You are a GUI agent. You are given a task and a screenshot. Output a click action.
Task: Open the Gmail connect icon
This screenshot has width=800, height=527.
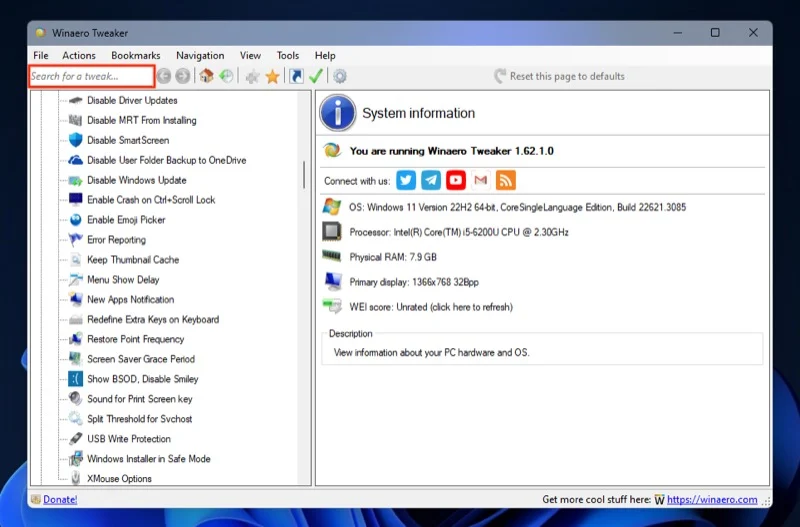pyautogui.click(x=481, y=180)
